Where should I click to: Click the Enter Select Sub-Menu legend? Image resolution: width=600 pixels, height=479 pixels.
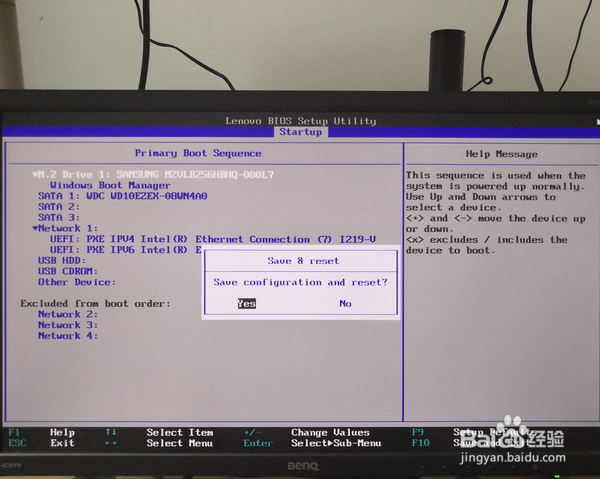coord(312,443)
